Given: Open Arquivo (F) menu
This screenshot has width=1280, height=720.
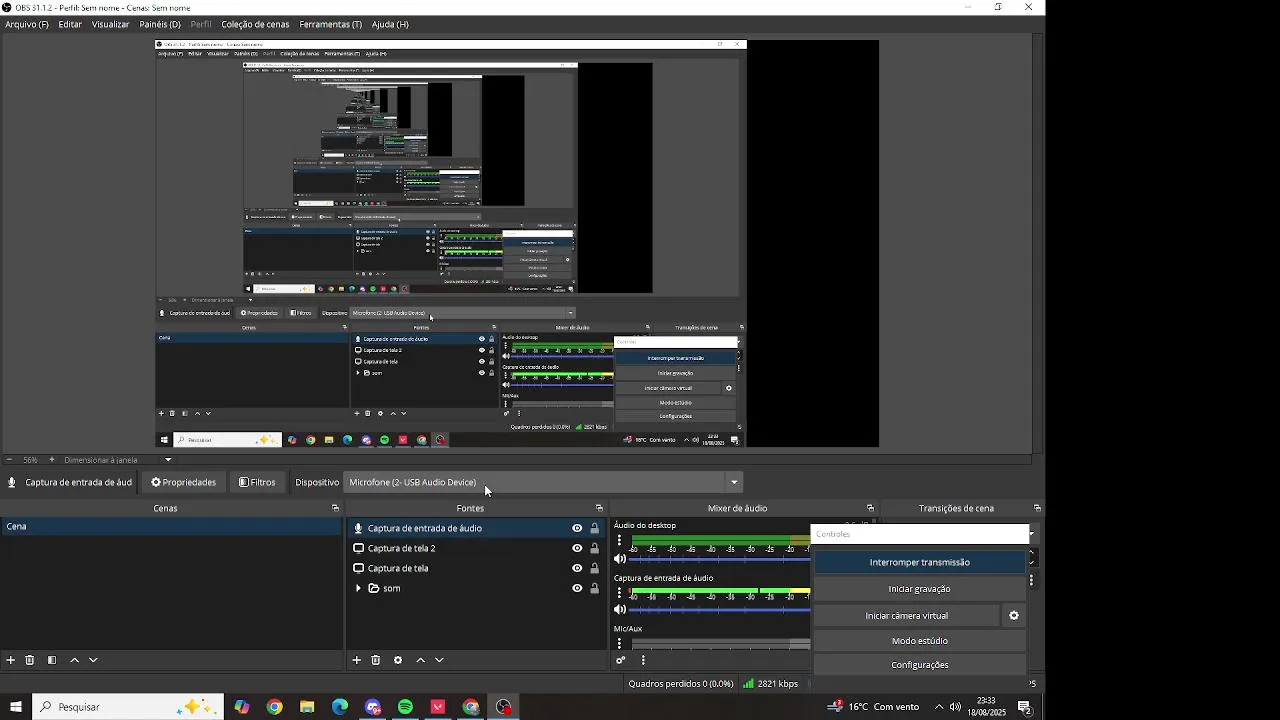Looking at the screenshot, I should pos(27,24).
